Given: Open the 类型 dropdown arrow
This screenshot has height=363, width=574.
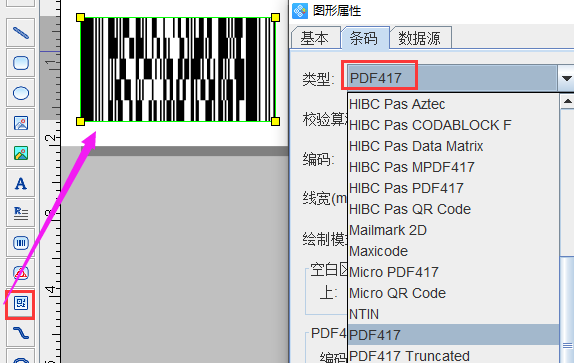Looking at the screenshot, I should click(x=566, y=78).
